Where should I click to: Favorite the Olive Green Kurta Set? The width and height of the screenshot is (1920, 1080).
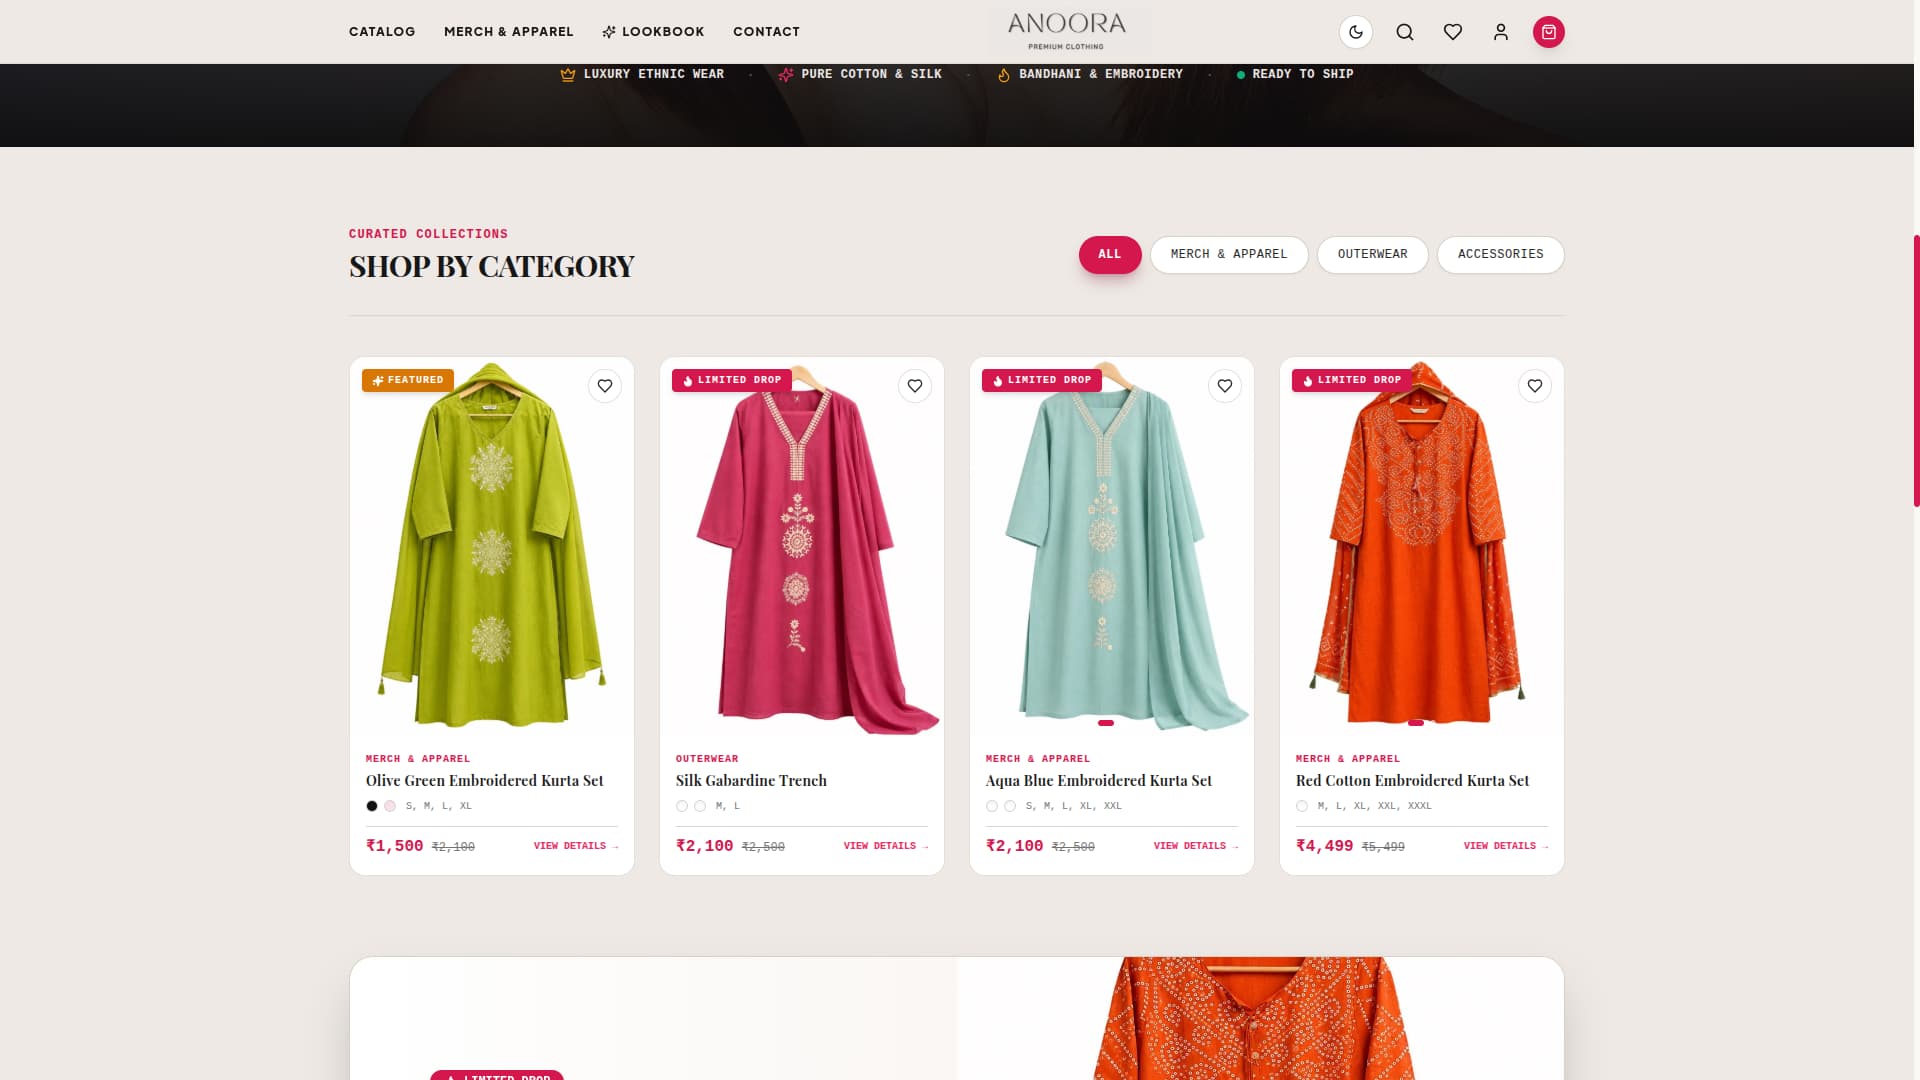point(605,386)
